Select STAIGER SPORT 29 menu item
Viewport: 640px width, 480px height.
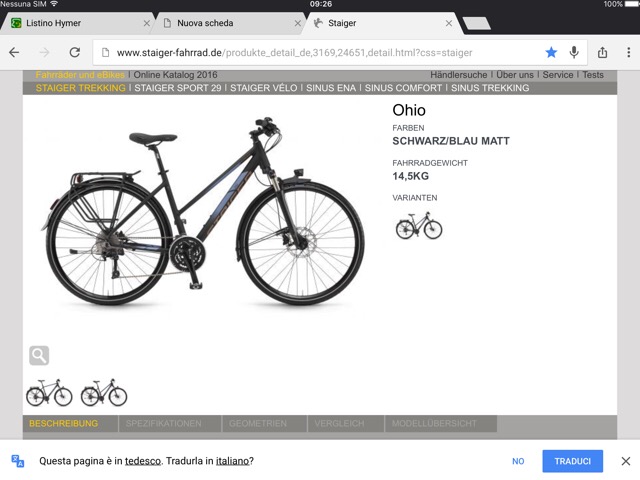178,88
